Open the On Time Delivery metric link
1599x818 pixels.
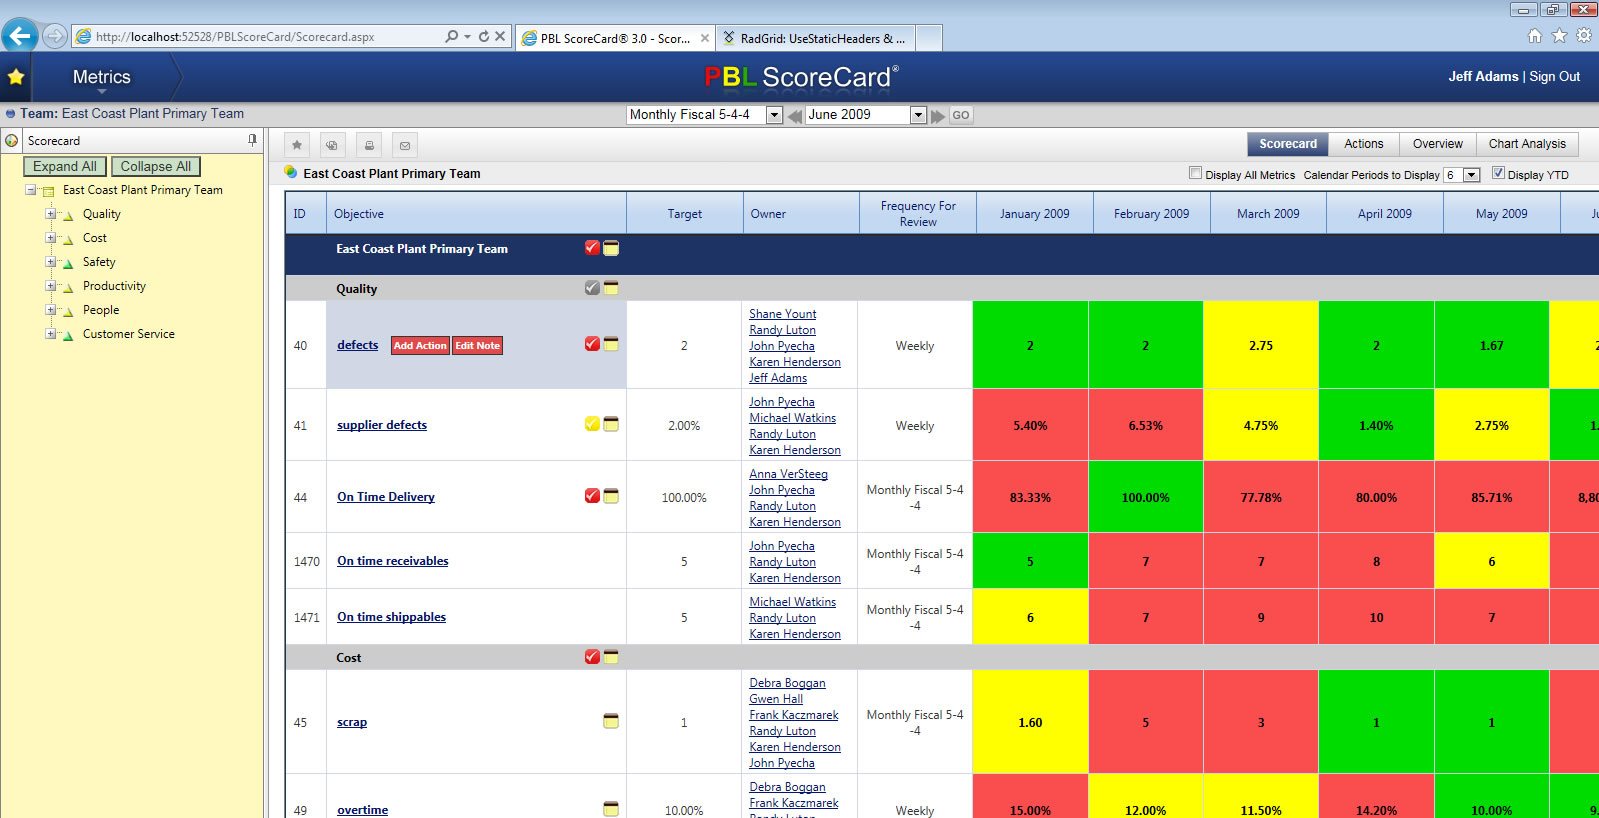(386, 497)
